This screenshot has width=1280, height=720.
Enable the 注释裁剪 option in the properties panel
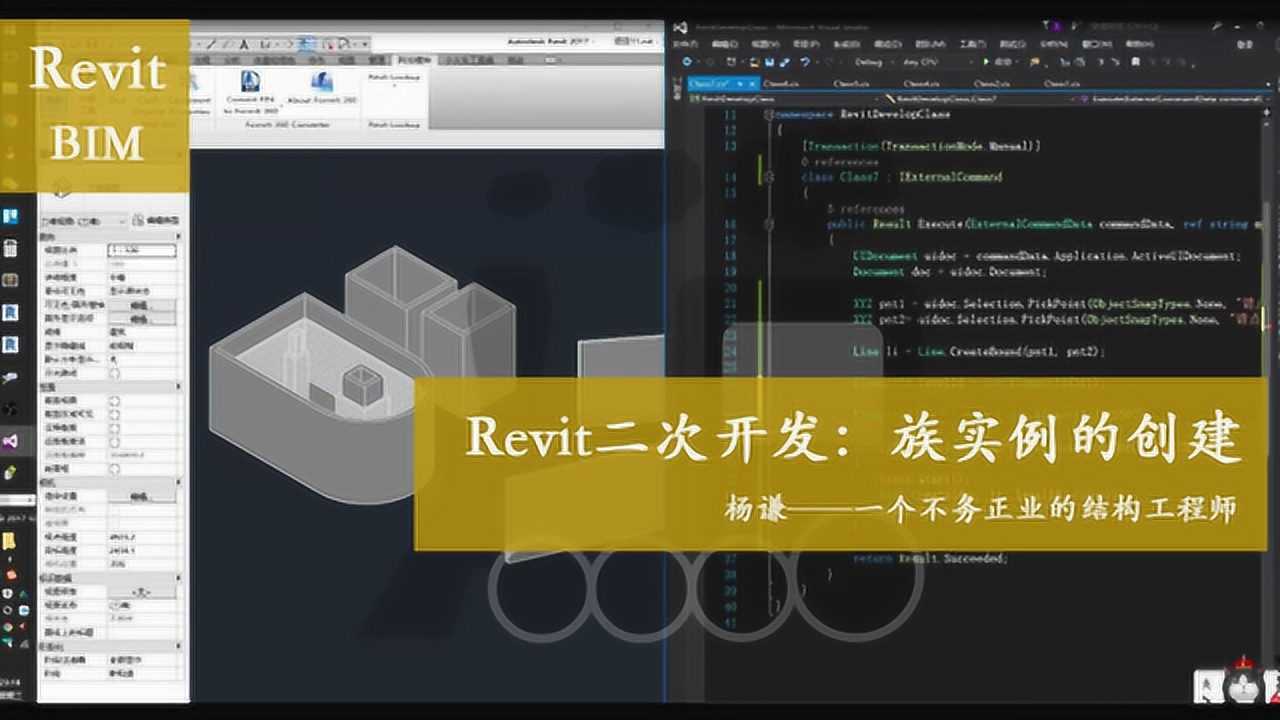click(x=113, y=426)
